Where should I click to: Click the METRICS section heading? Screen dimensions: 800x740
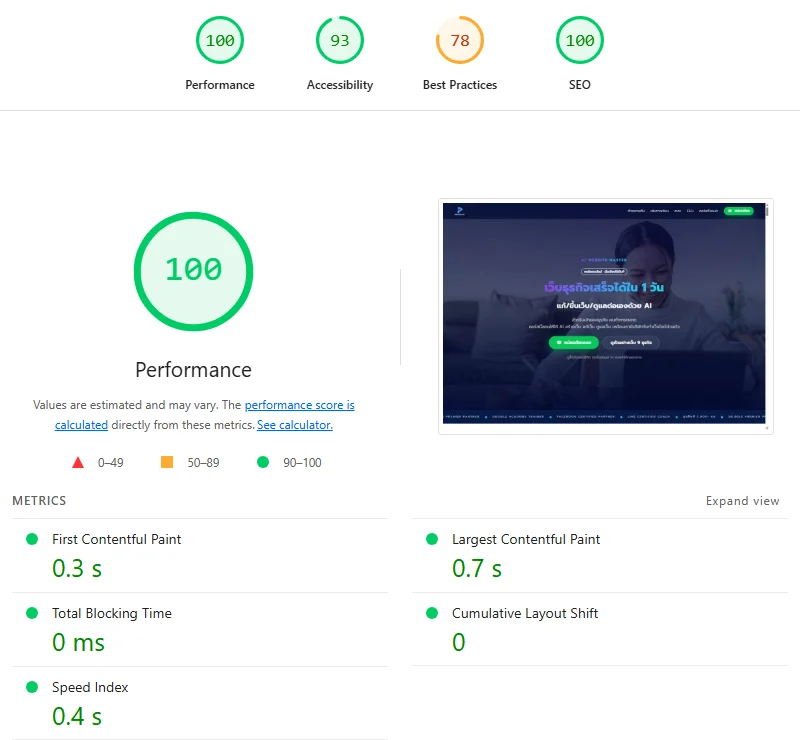39,501
